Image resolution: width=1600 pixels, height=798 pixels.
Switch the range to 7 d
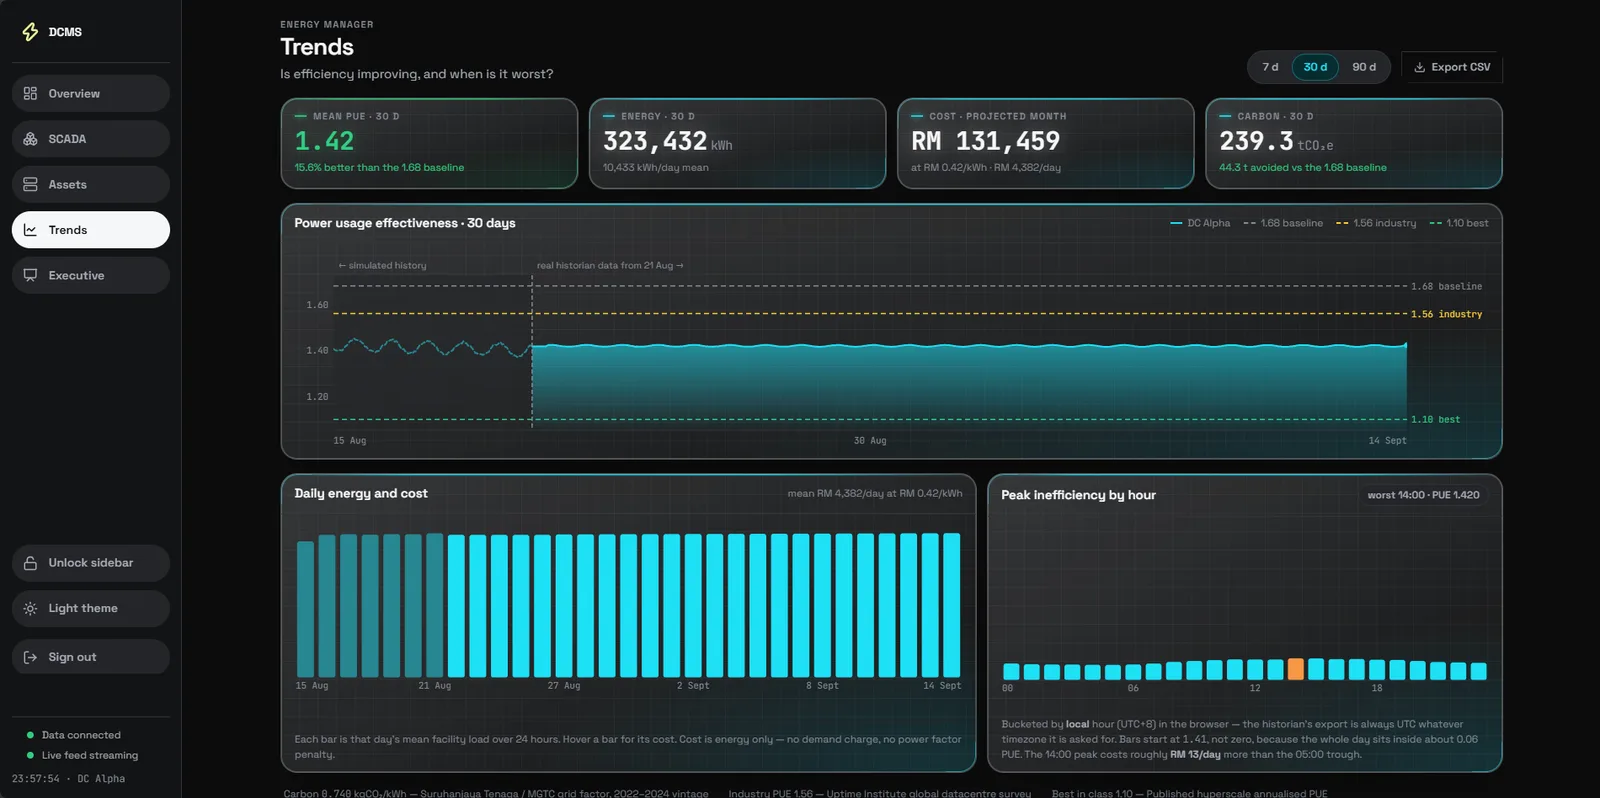pyautogui.click(x=1270, y=67)
